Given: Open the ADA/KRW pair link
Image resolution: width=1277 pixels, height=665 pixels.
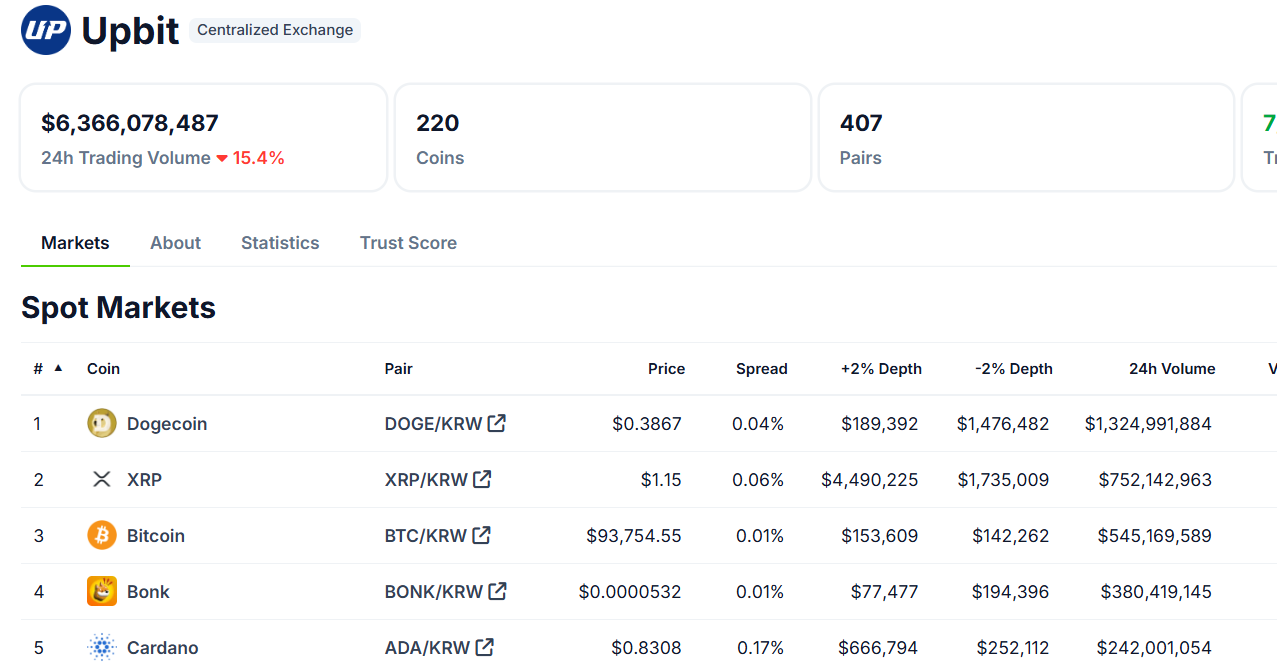Looking at the screenshot, I should 427,648.
